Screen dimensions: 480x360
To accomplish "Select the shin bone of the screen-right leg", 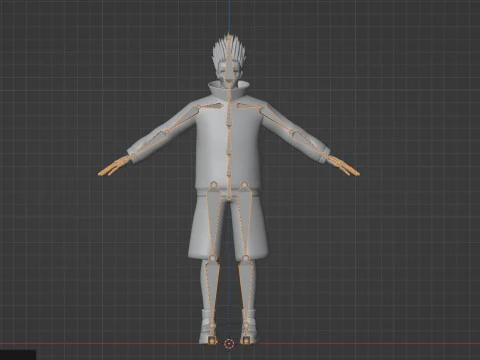I will point(246,292).
